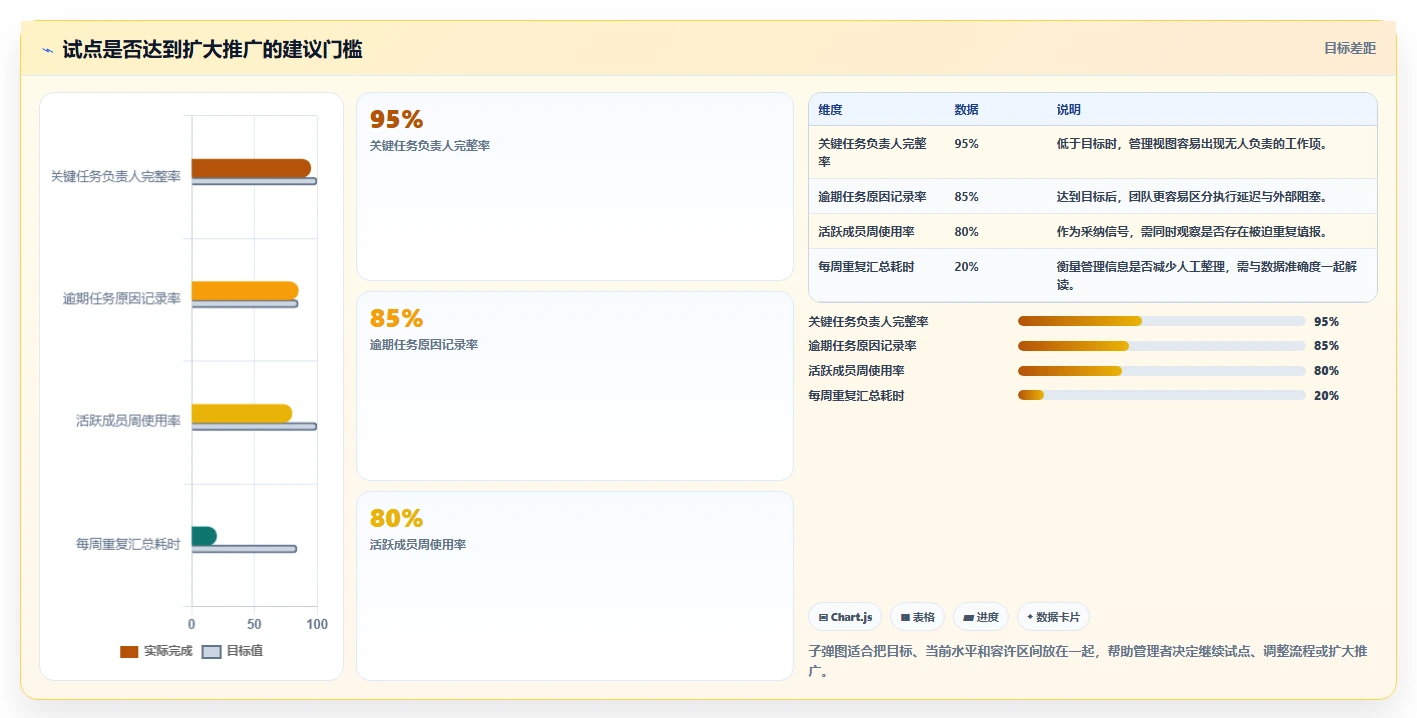The height and width of the screenshot is (718, 1417).
Task: Click the 子弹图适合把目标 footnote paragraph
Action: (1088, 661)
